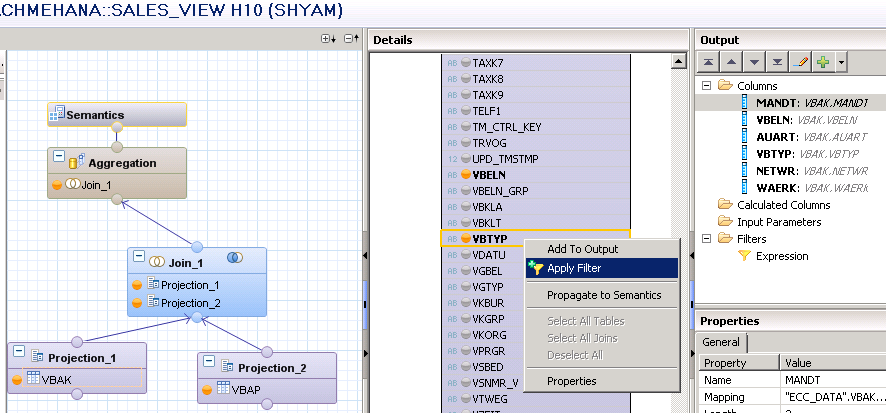Switch to the General properties tab
The height and width of the screenshot is (413, 886).
coord(720,342)
